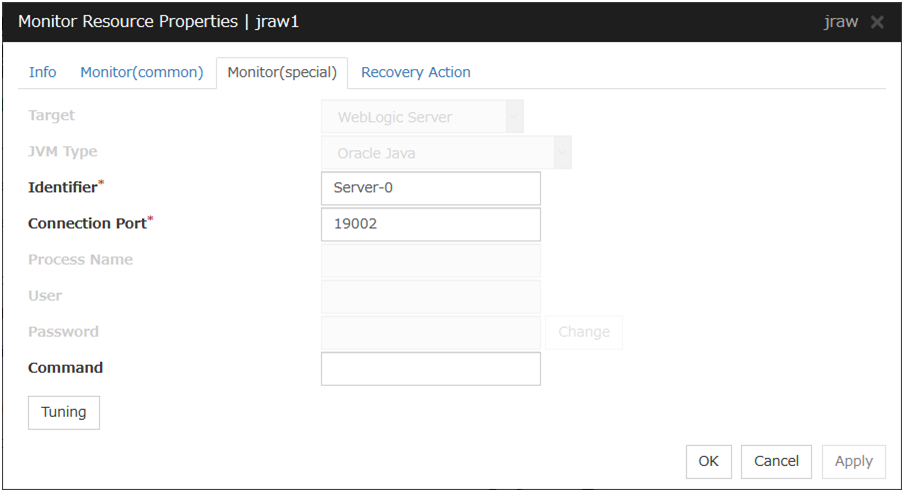Confirm the dialog with OK
This screenshot has width=904, height=492.
[709, 461]
